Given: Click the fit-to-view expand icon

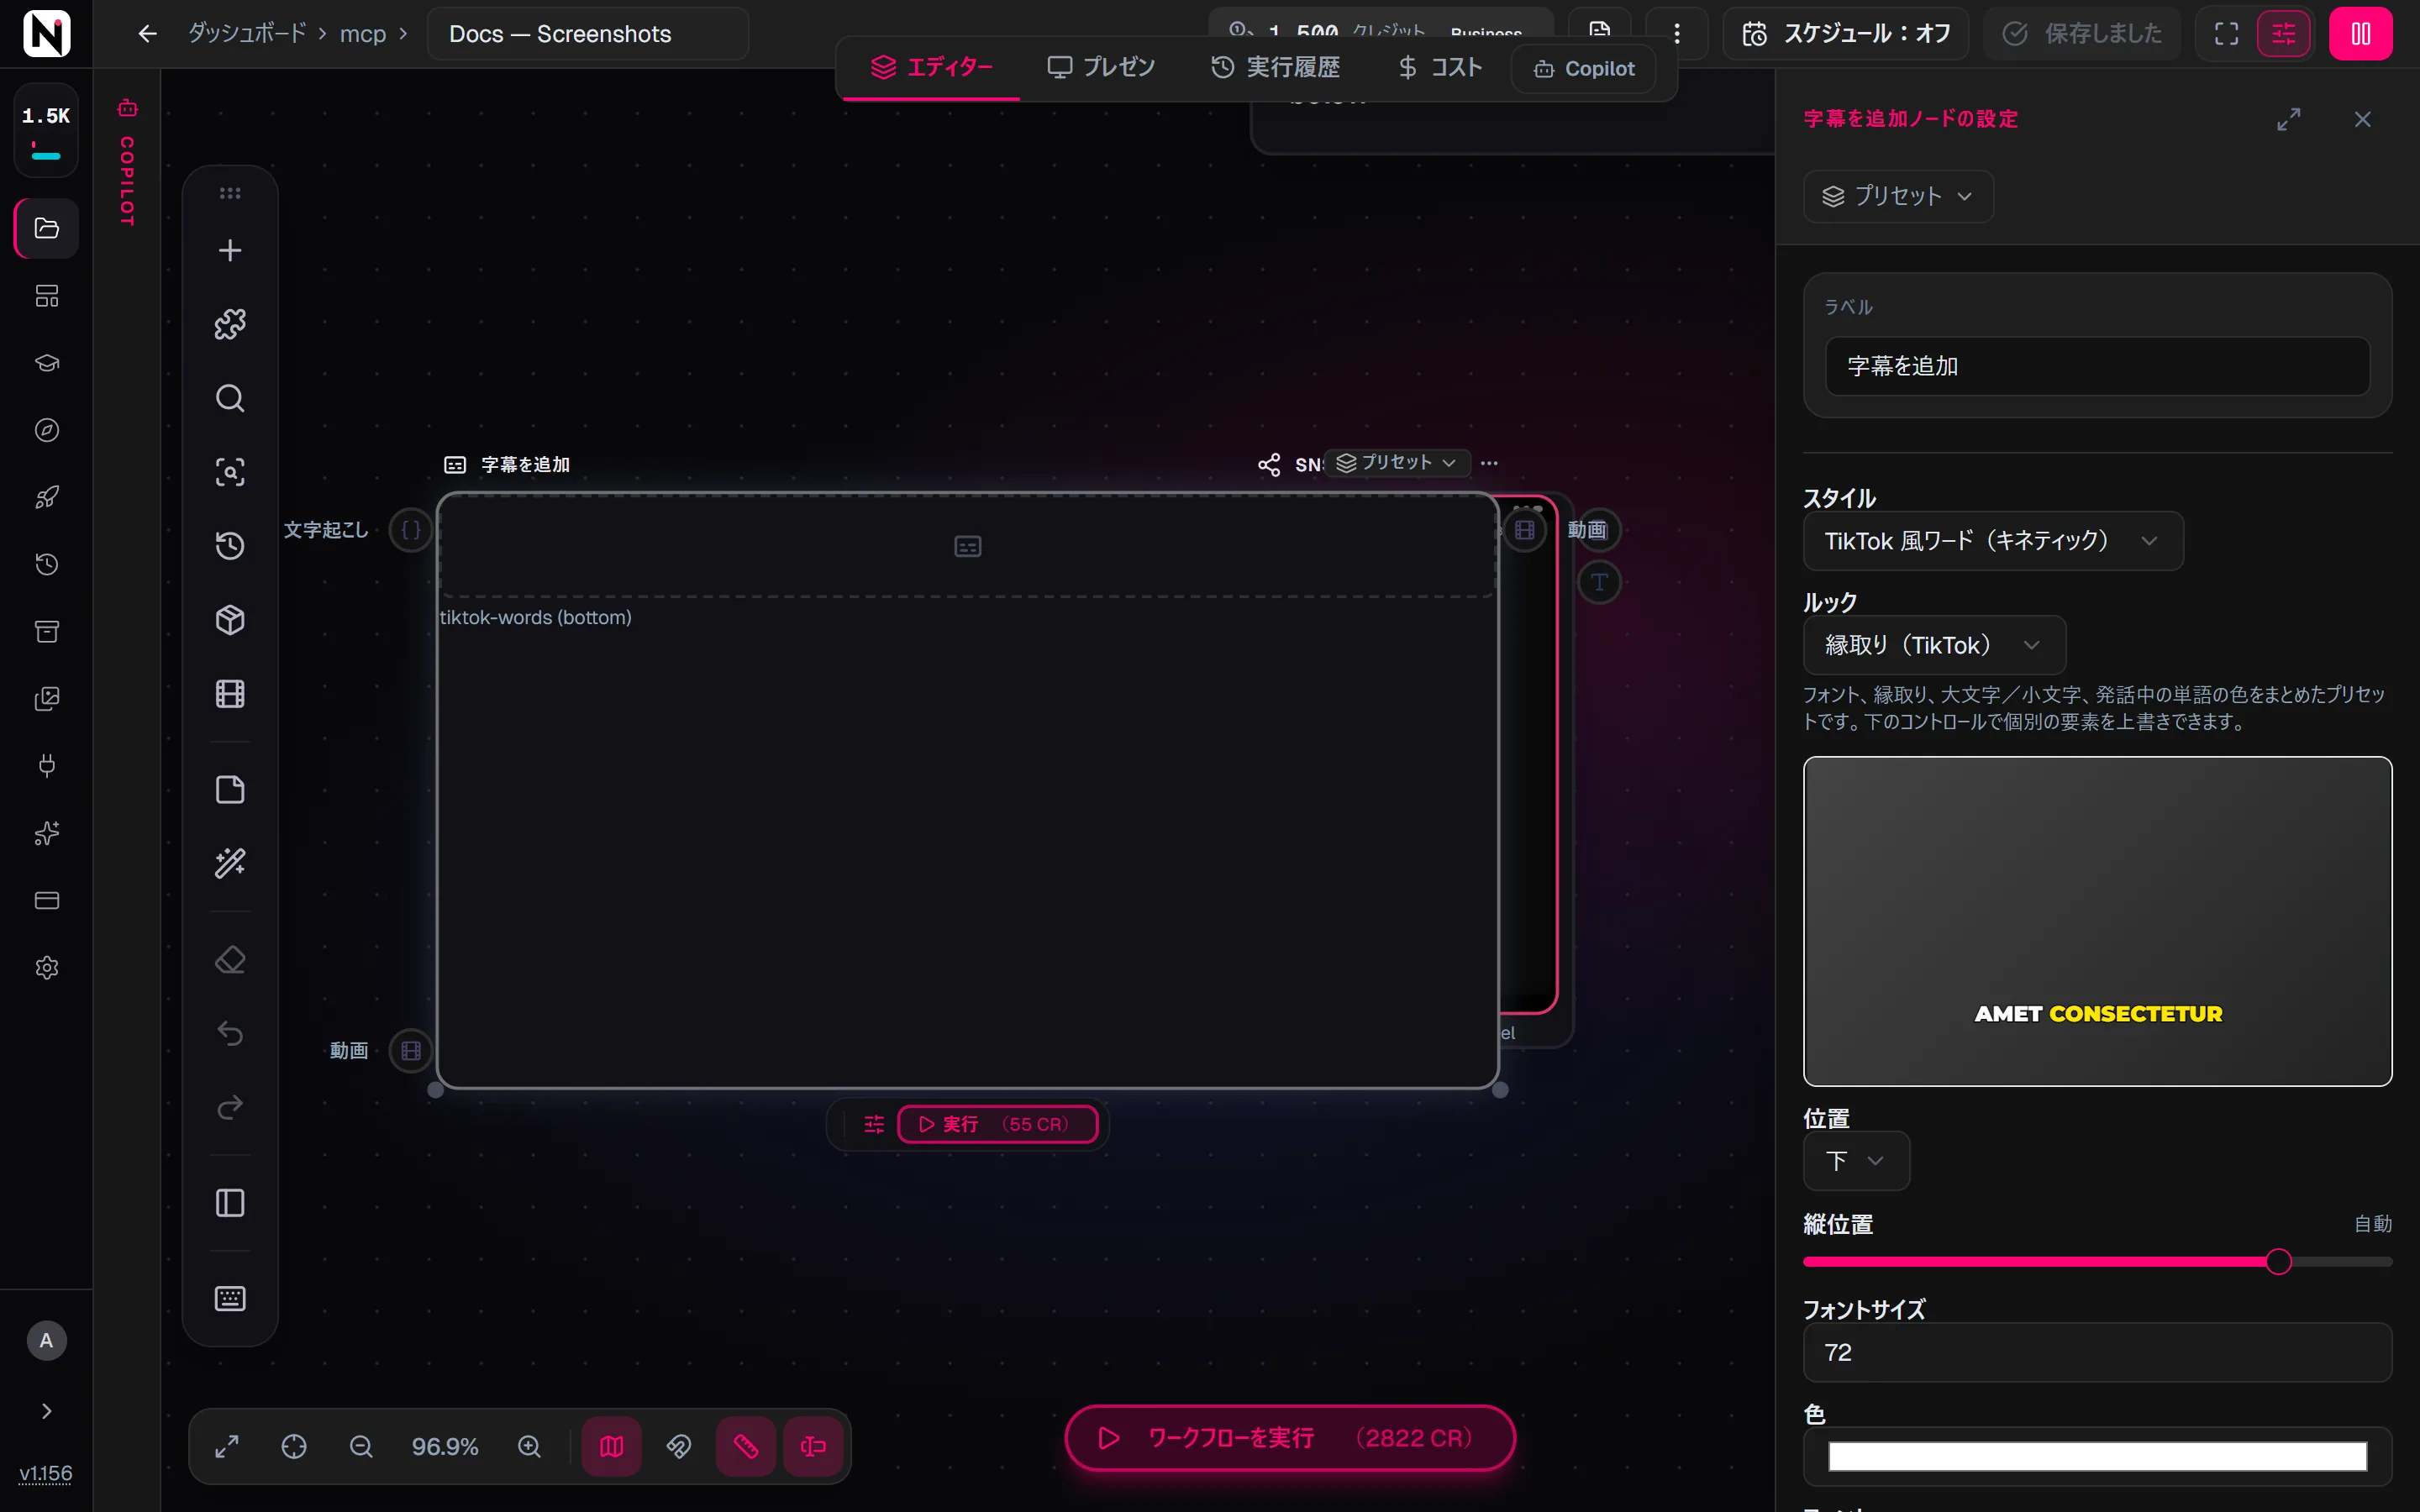Looking at the screenshot, I should click(x=227, y=1447).
